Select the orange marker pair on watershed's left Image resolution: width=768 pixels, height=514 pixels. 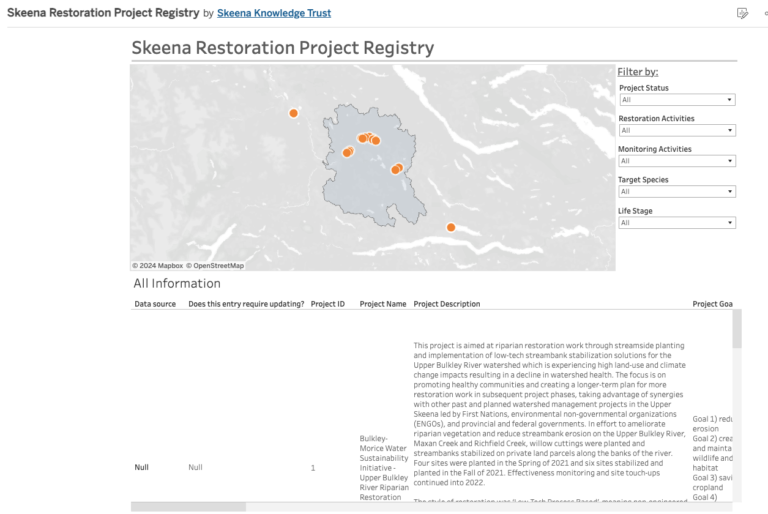pyautogui.click(x=348, y=152)
